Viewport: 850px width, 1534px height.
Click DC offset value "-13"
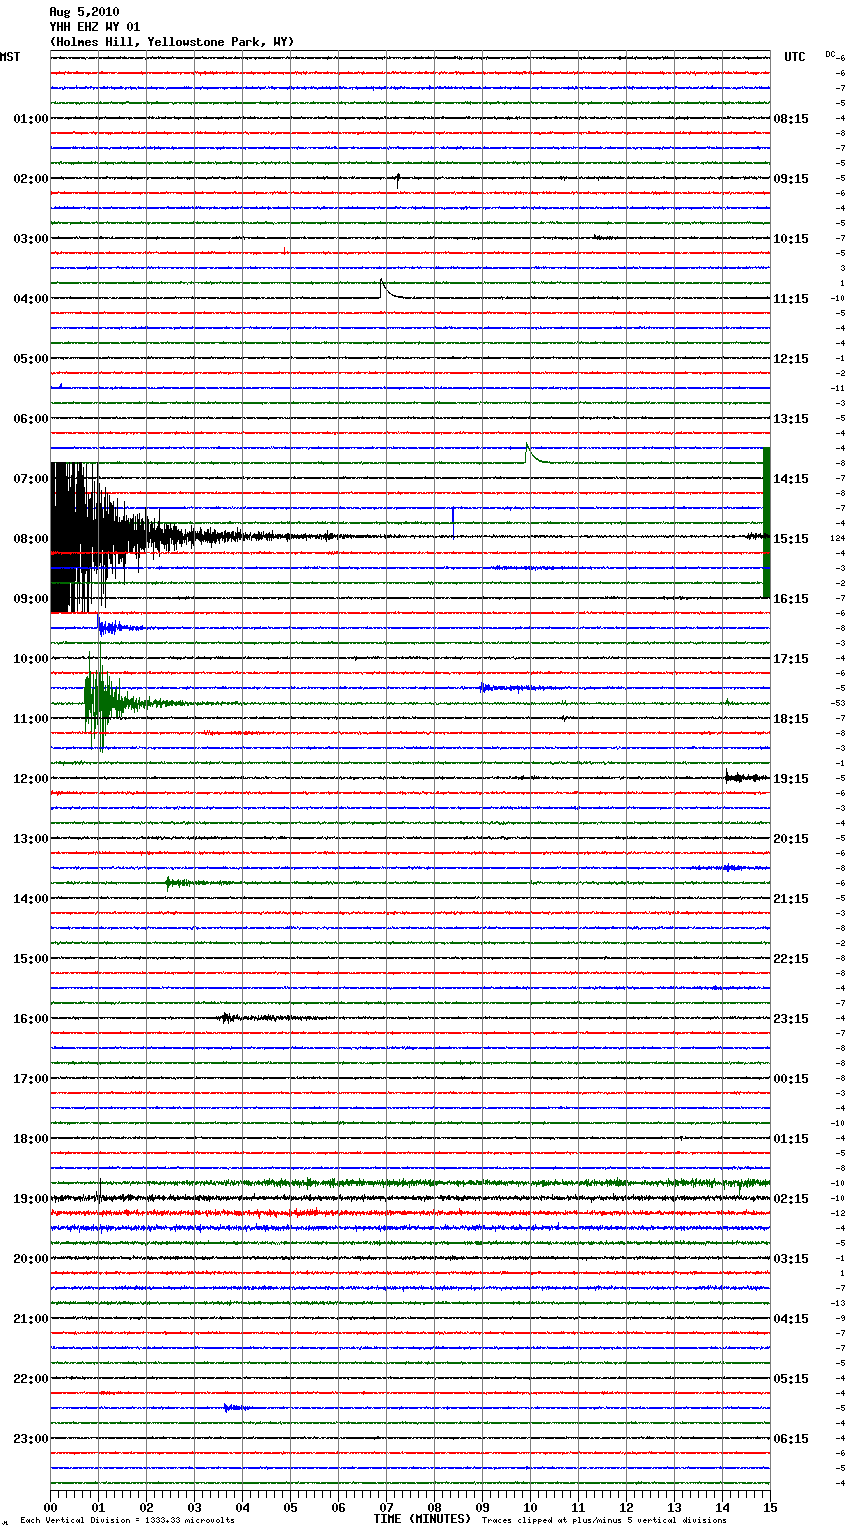pos(839,1303)
